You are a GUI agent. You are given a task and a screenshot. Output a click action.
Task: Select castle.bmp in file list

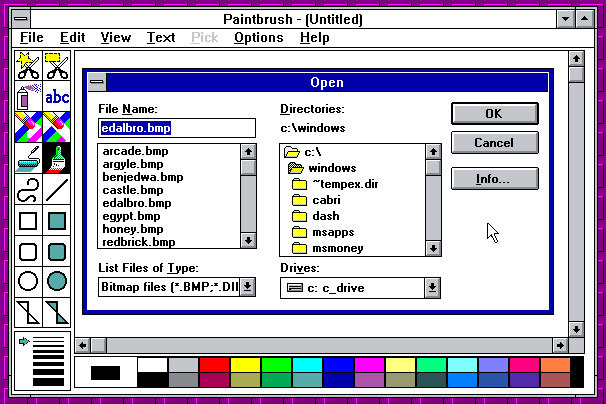tap(133, 190)
